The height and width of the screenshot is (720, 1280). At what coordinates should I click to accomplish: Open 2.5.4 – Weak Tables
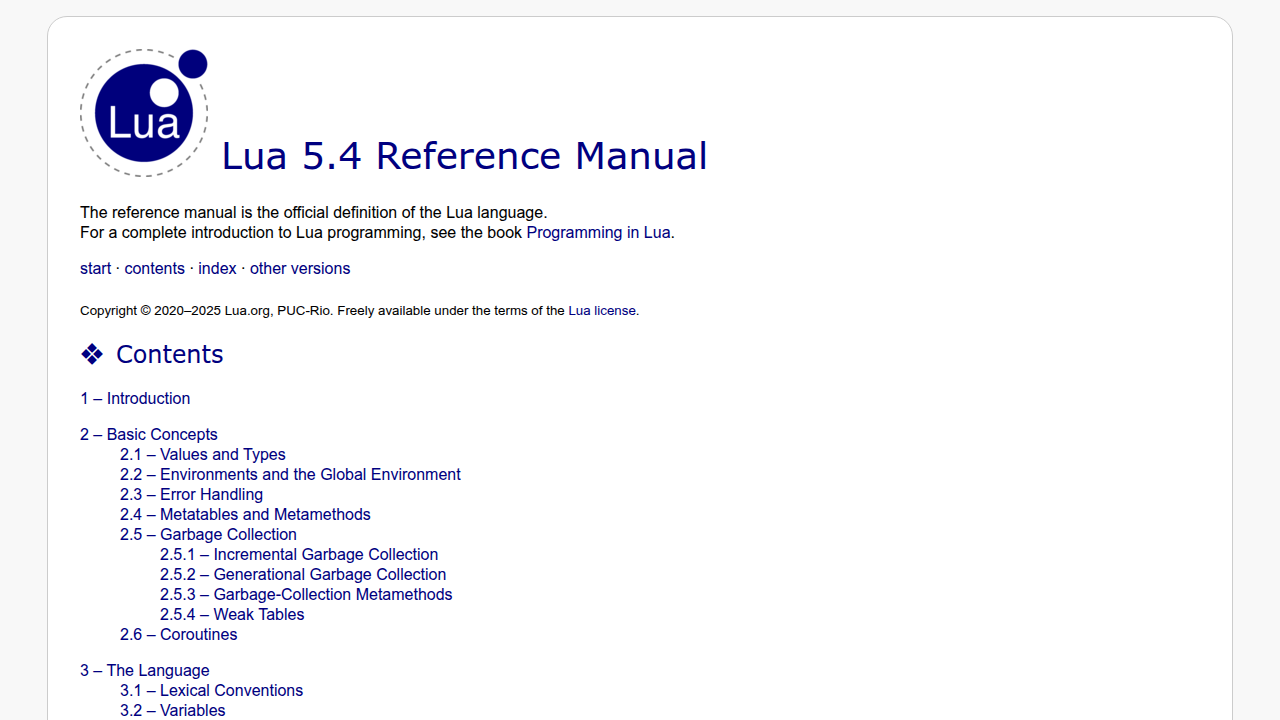tap(232, 614)
